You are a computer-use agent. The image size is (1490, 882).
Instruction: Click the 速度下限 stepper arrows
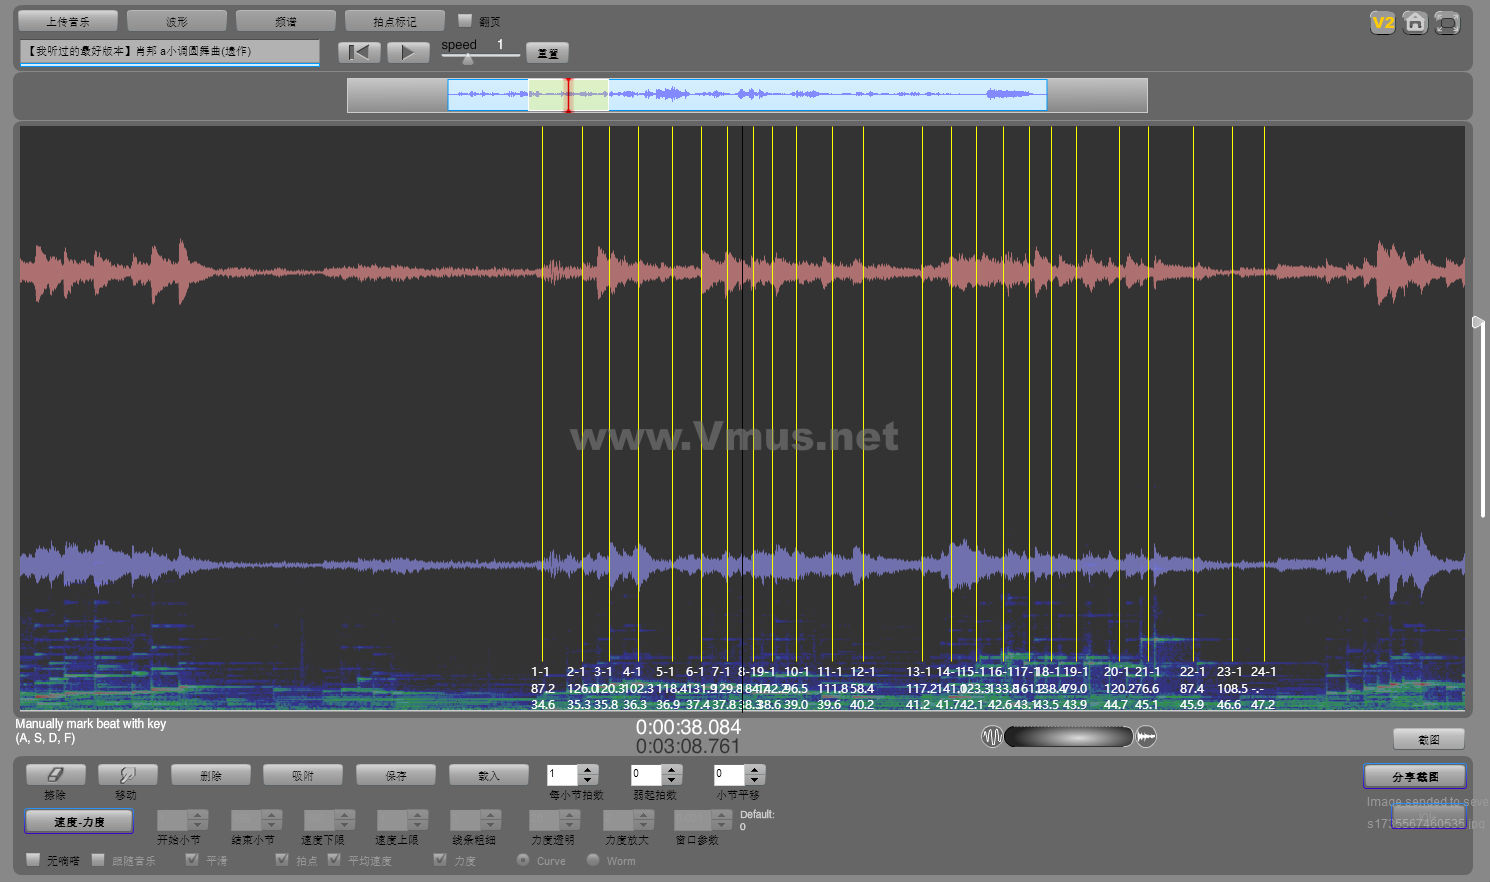[x=345, y=820]
